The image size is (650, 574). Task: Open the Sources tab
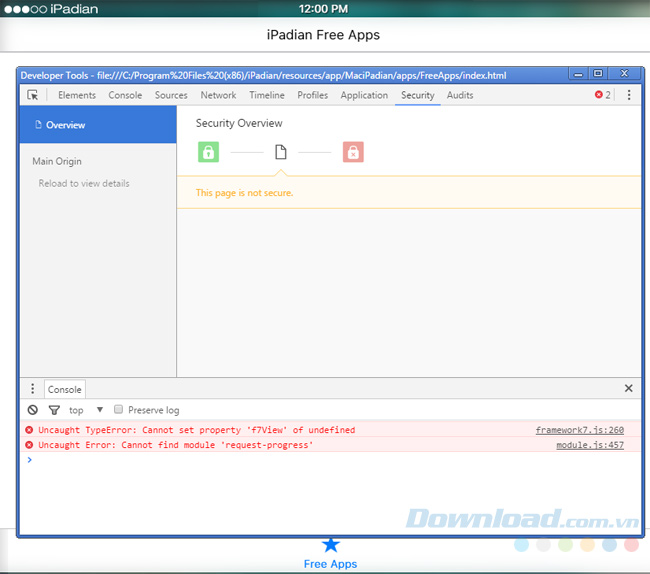[x=171, y=95]
